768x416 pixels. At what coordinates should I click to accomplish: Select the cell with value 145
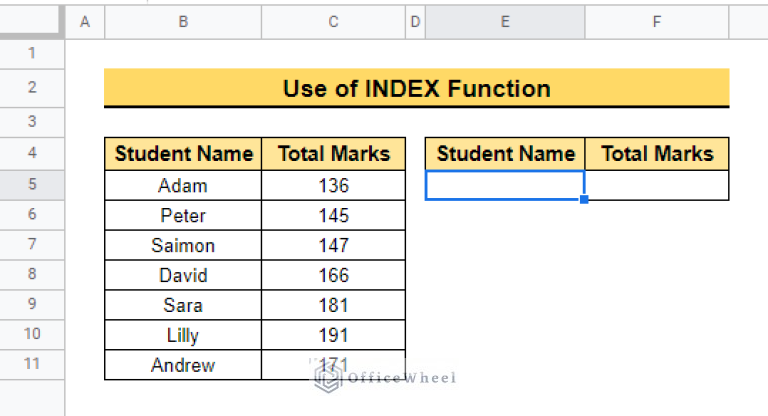334,215
